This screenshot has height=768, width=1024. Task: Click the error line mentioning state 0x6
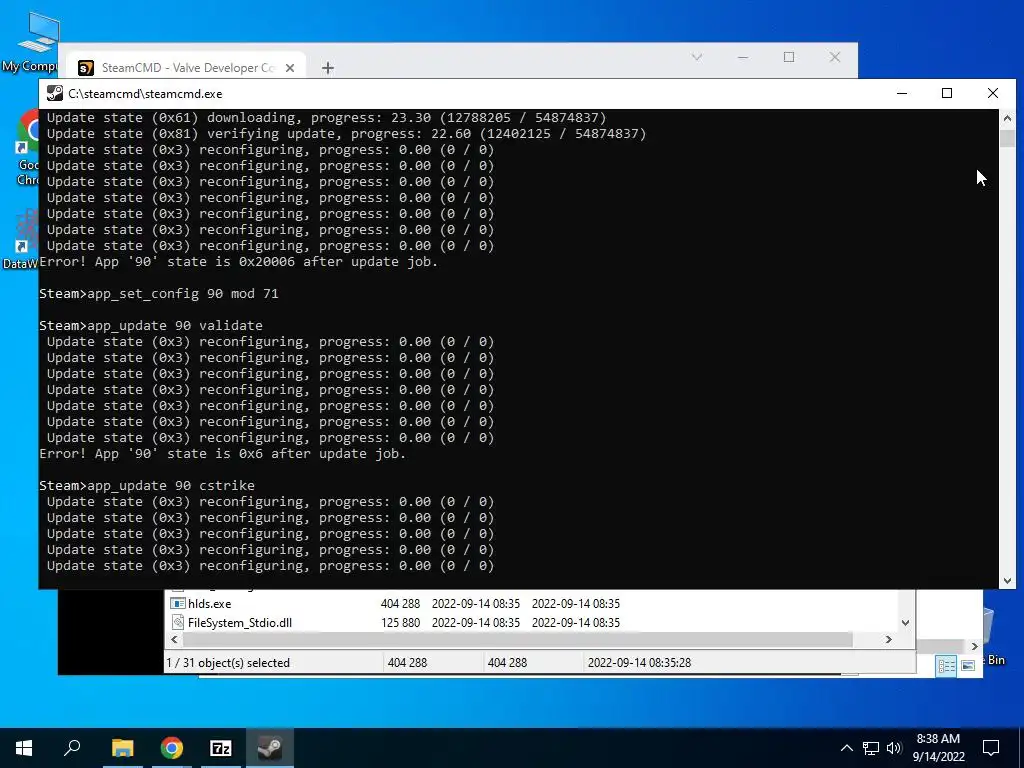coord(223,453)
